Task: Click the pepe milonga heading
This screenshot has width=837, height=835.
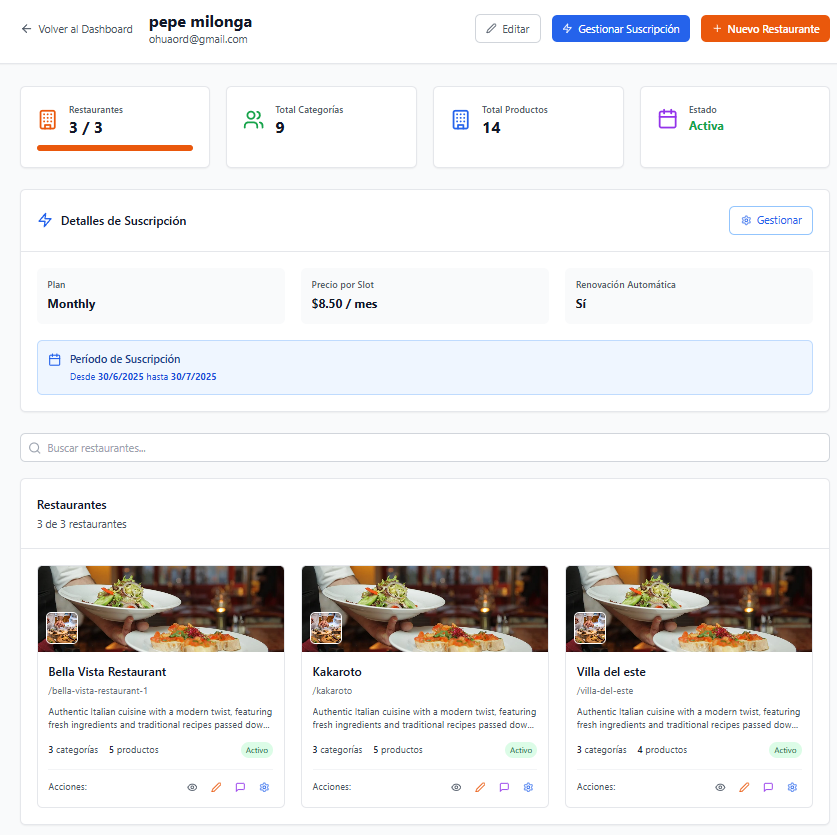Action: (x=200, y=21)
